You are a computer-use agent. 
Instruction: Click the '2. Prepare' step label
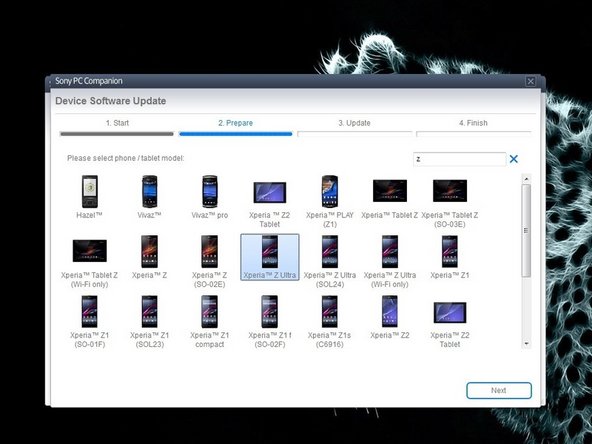pyautogui.click(x=236, y=123)
